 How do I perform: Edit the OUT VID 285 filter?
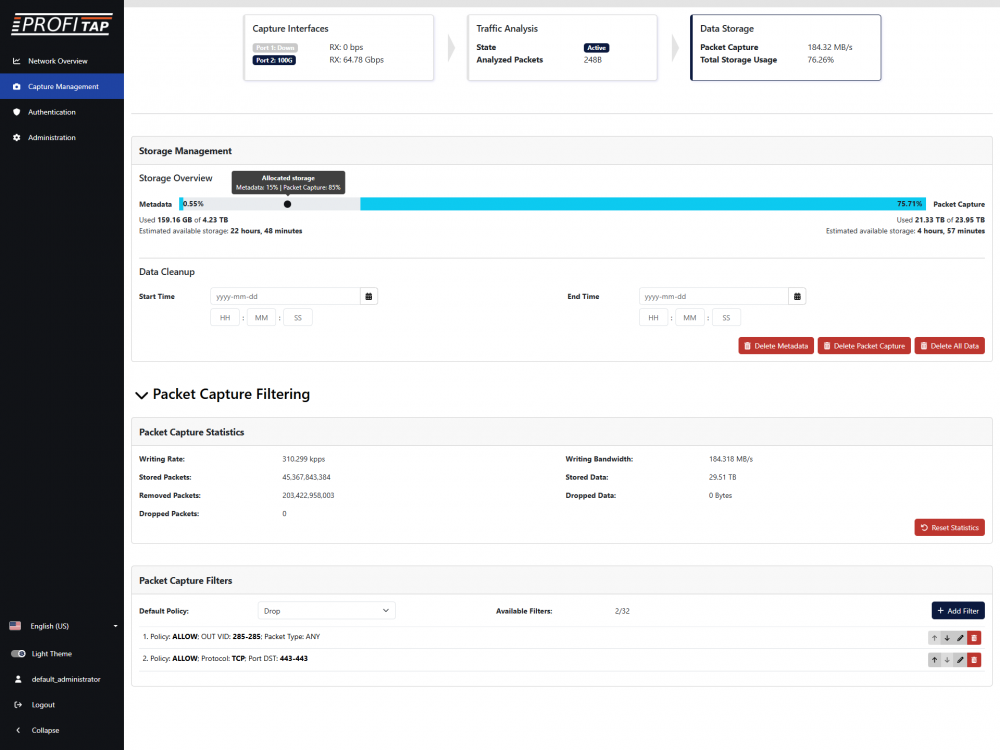[x=960, y=637]
